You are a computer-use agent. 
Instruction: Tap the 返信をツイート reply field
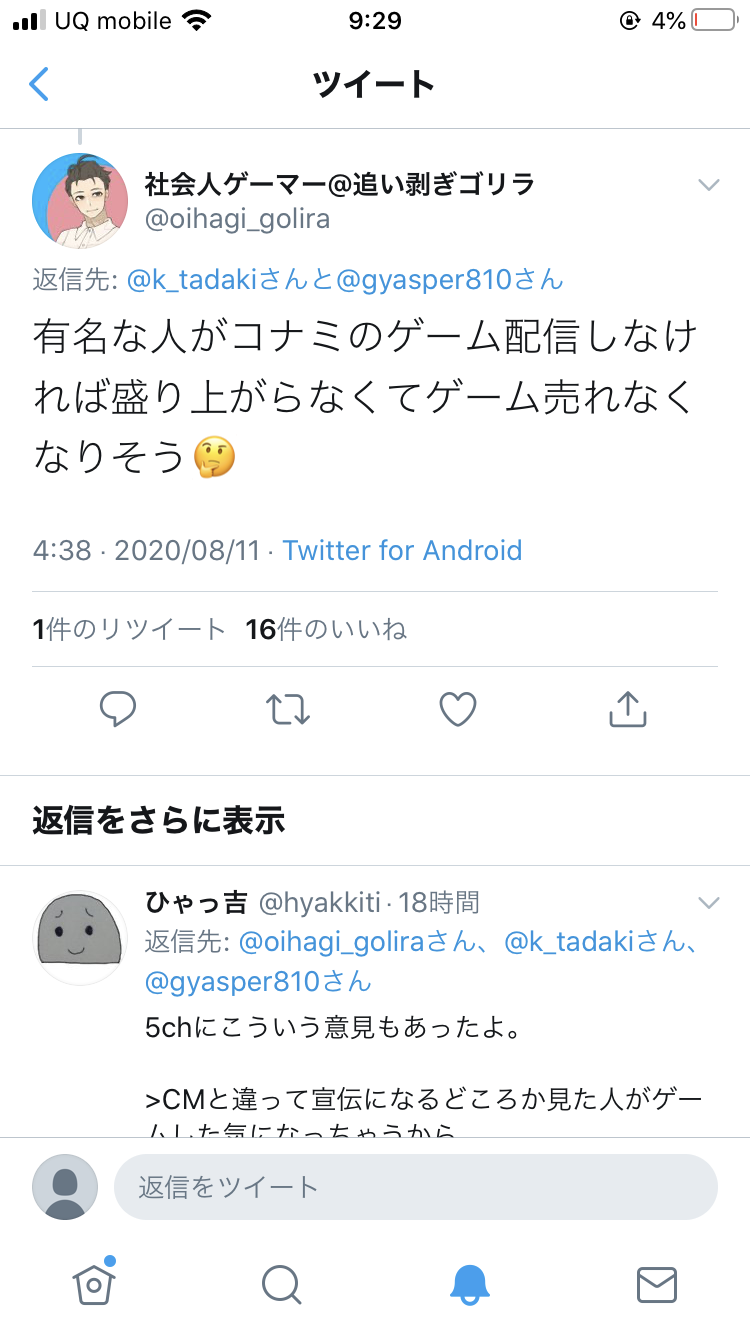(416, 1187)
